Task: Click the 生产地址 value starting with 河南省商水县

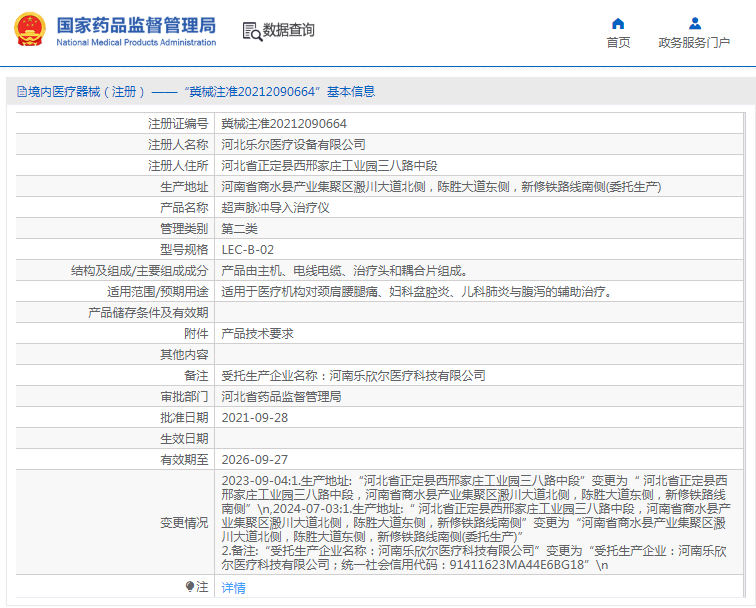Action: (x=441, y=187)
